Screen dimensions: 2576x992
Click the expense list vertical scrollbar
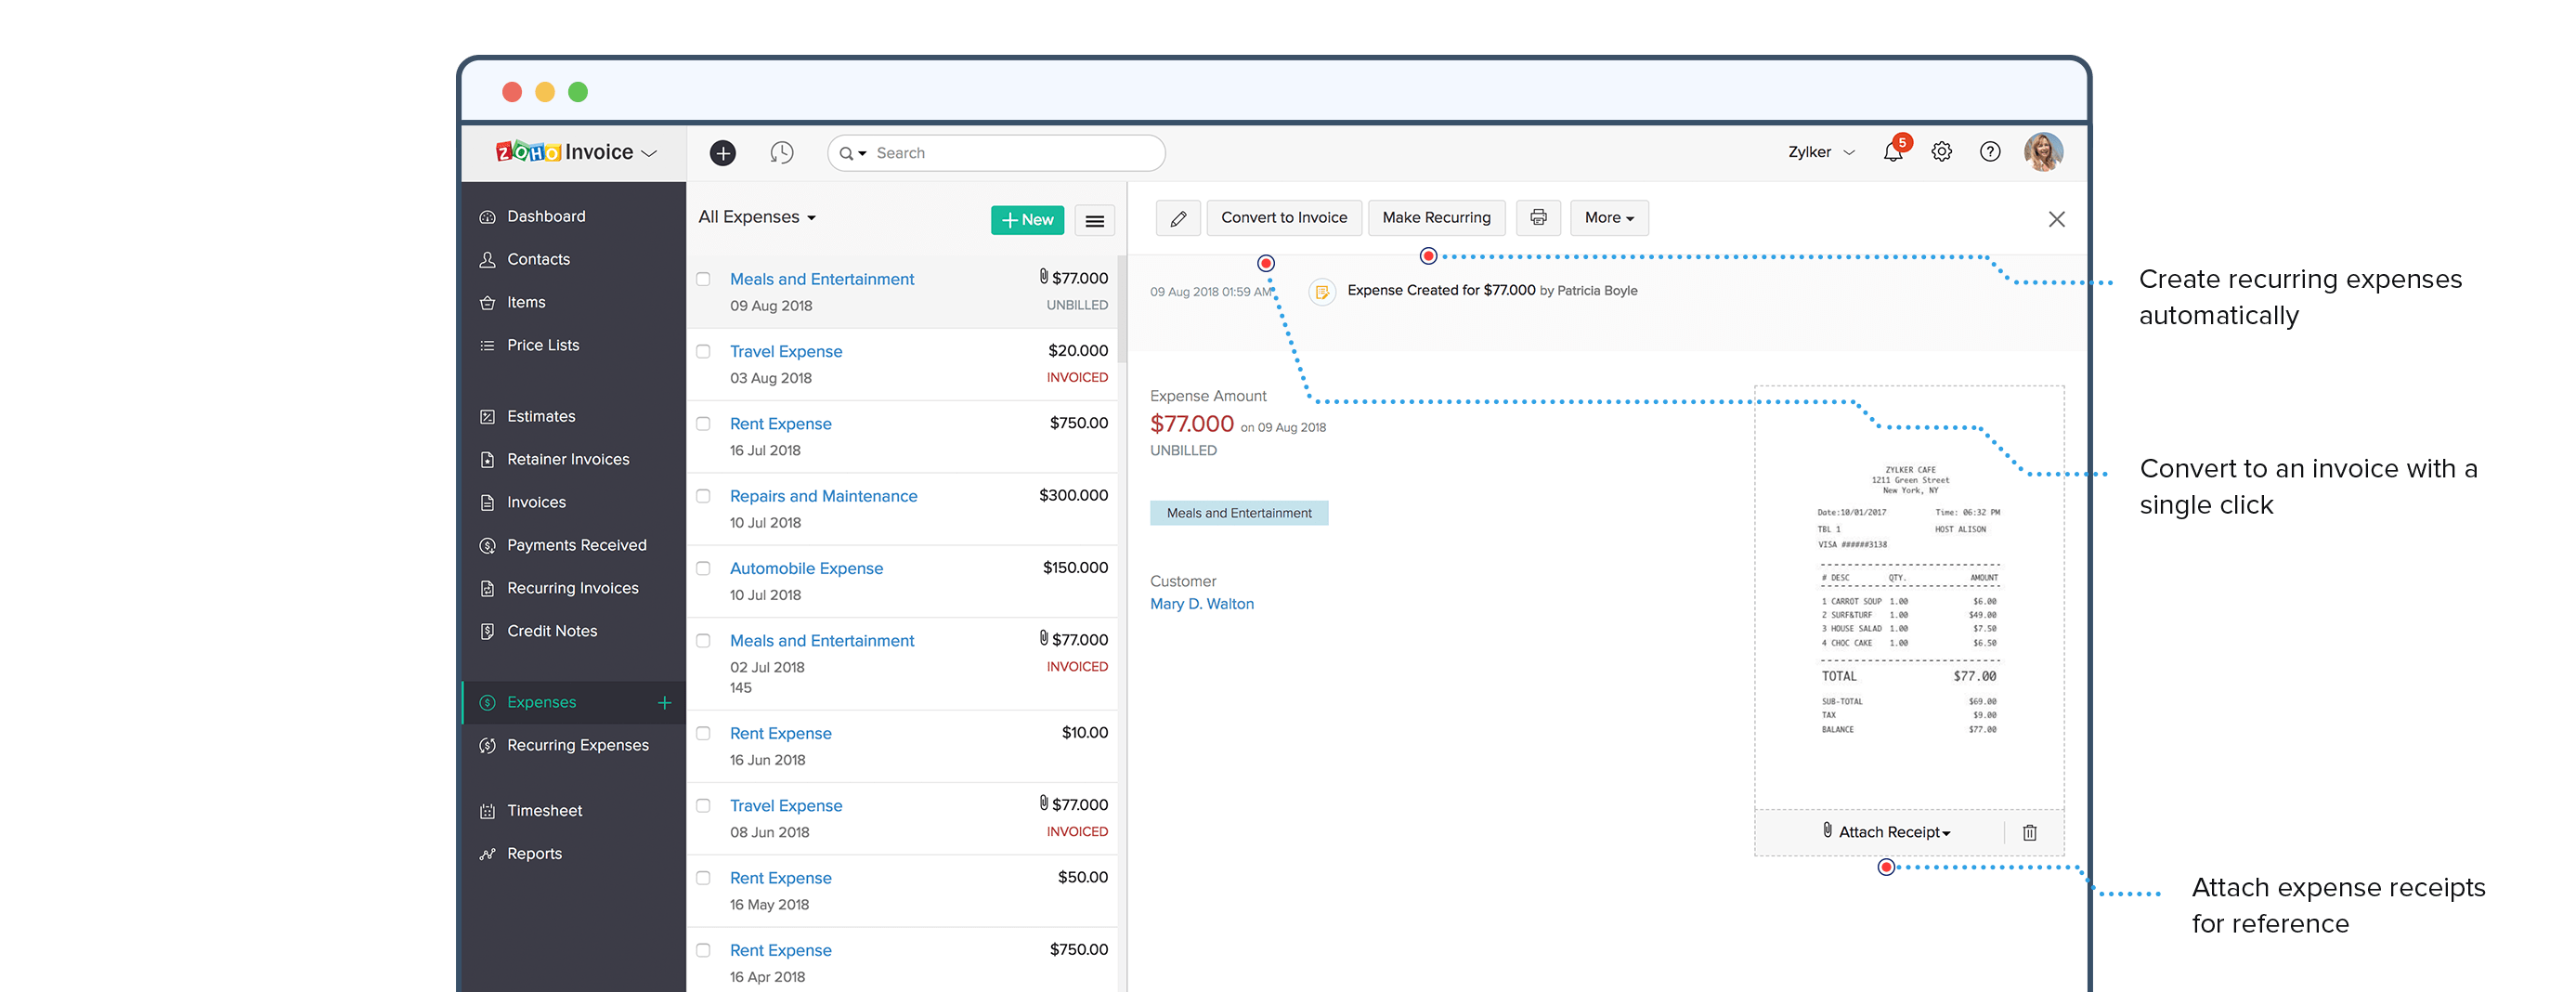1122,311
